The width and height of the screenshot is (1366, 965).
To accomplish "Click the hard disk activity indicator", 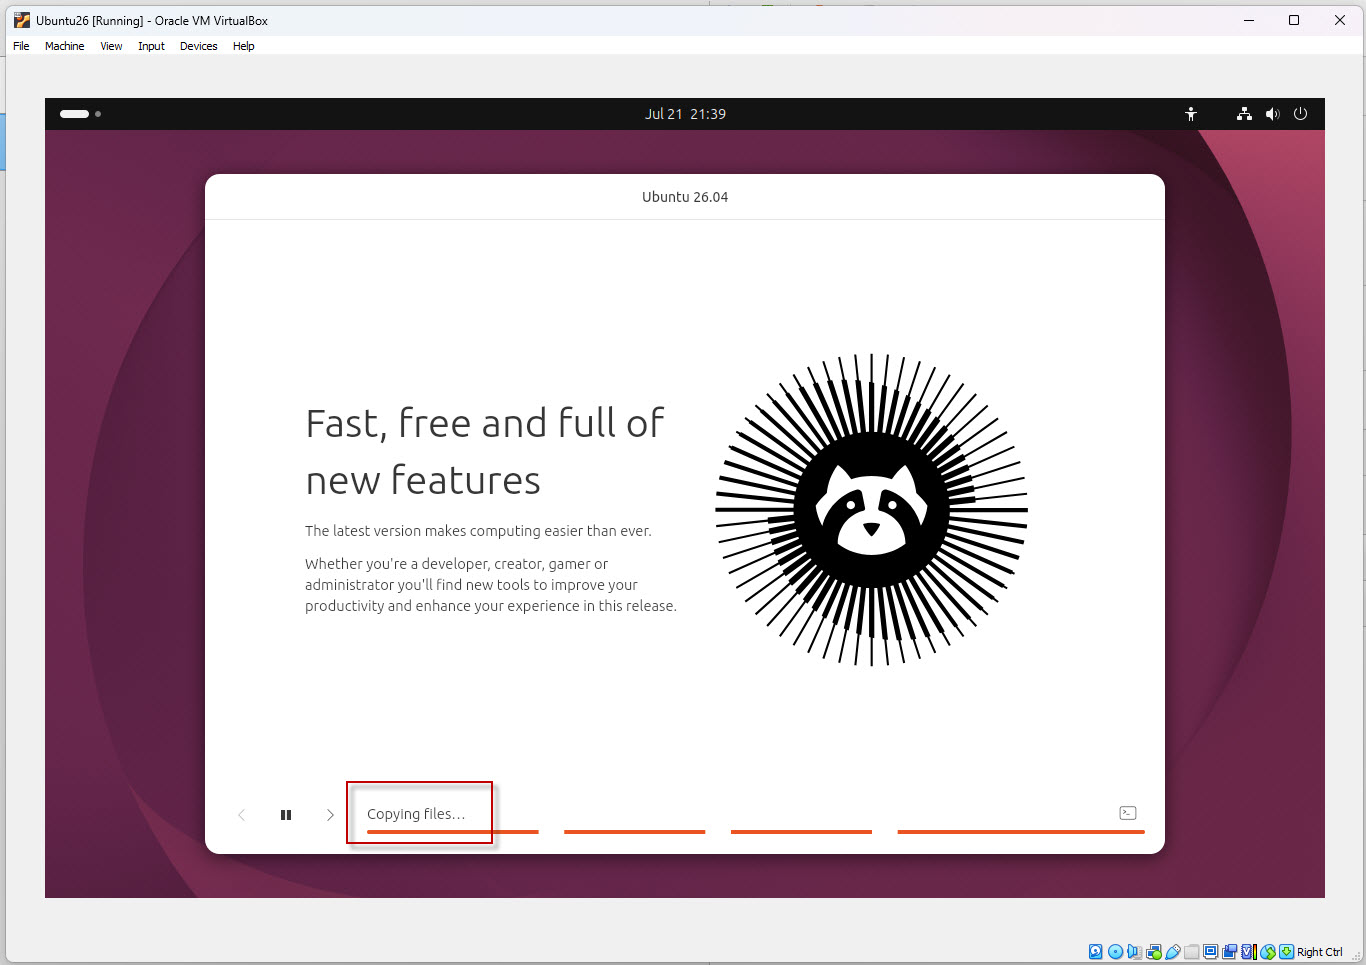I will 1096,952.
